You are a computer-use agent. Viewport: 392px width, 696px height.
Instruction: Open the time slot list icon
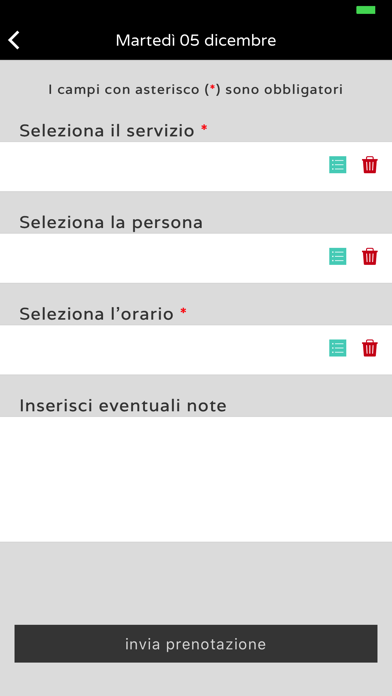pyautogui.click(x=337, y=348)
